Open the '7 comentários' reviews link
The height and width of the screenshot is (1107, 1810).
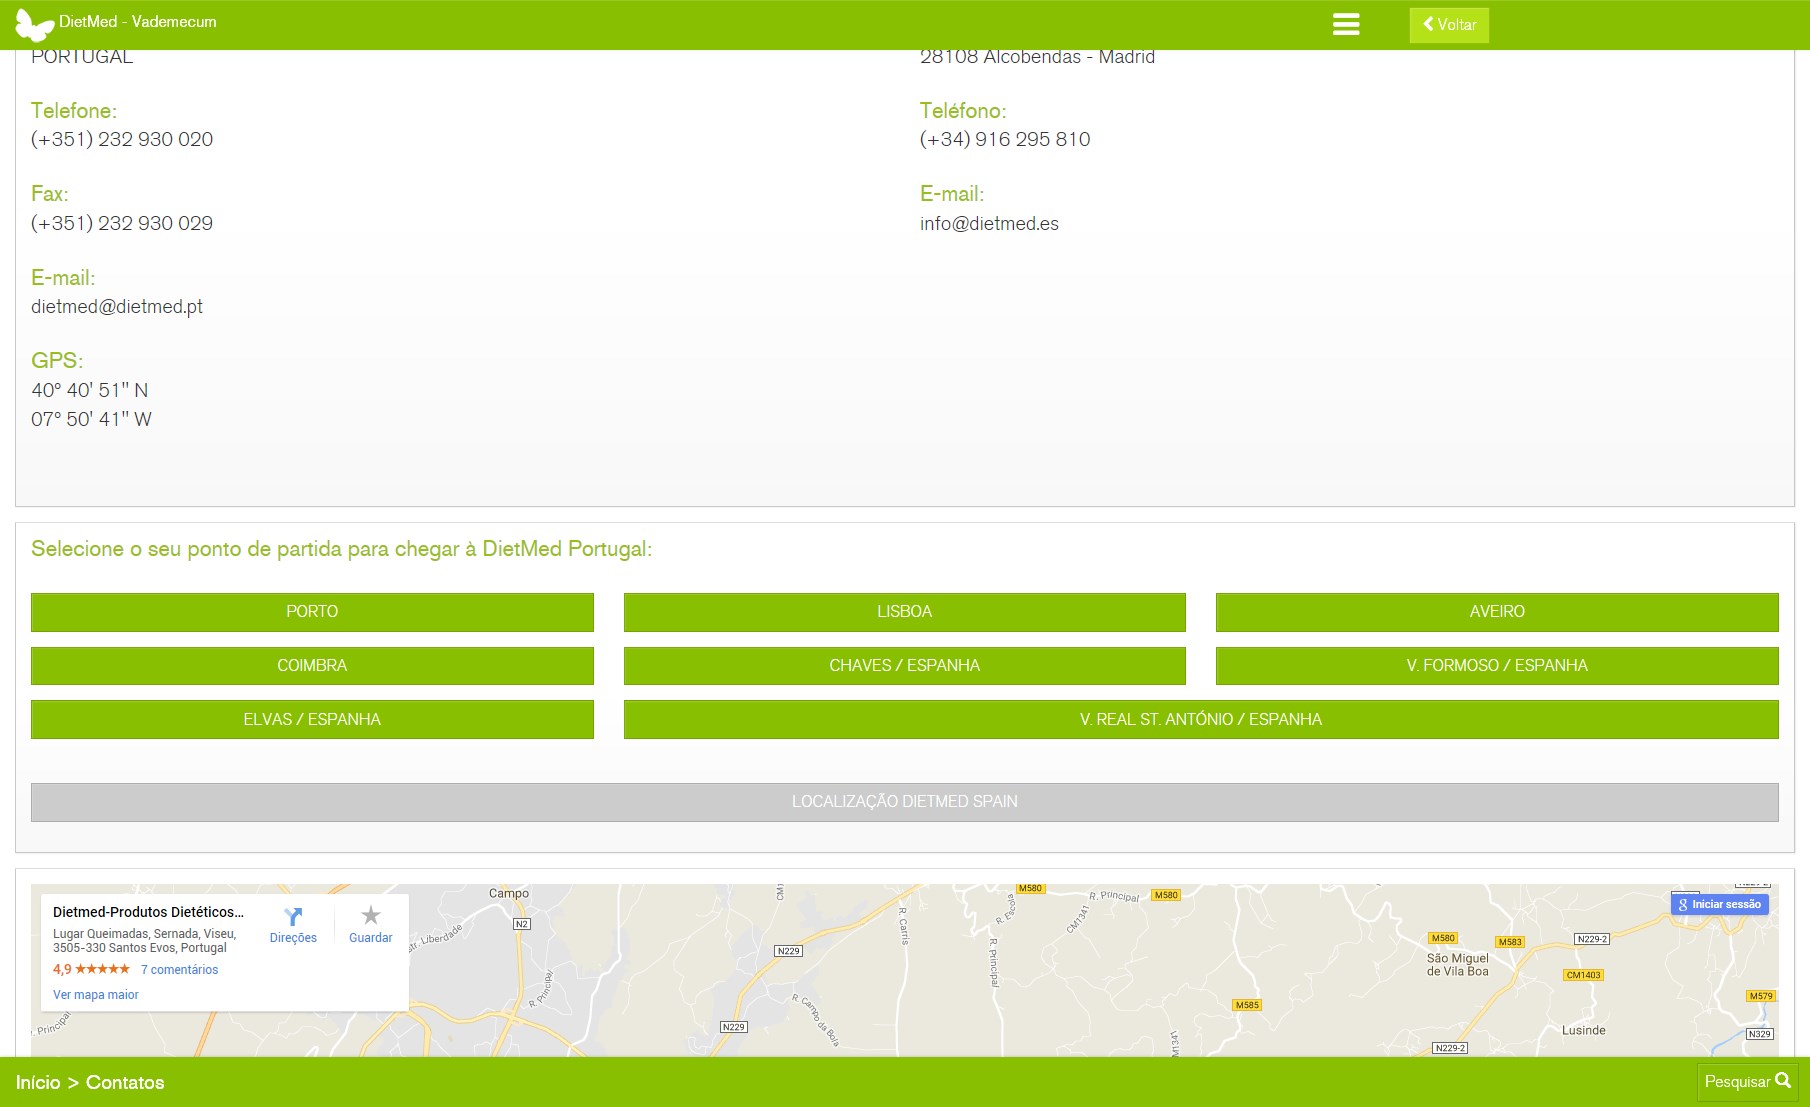click(179, 970)
